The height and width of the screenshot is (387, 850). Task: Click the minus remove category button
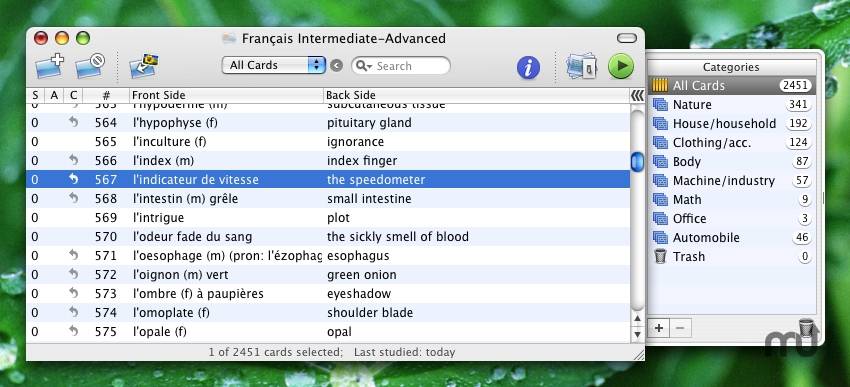[680, 328]
